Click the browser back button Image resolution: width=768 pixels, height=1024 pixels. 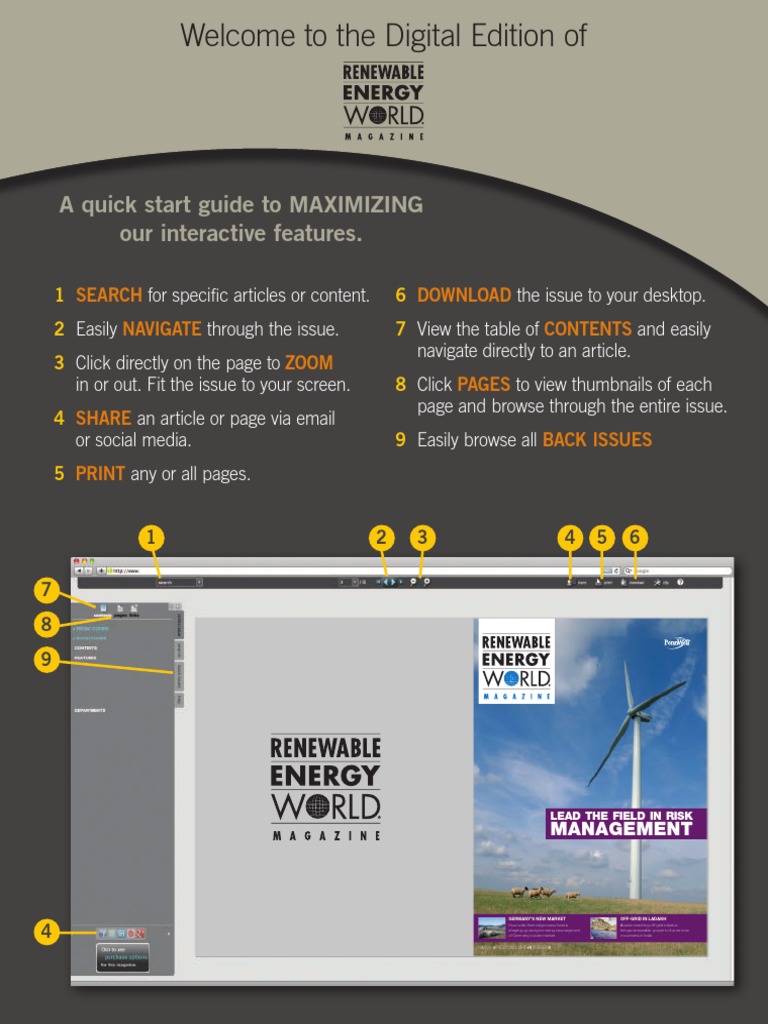[79, 570]
